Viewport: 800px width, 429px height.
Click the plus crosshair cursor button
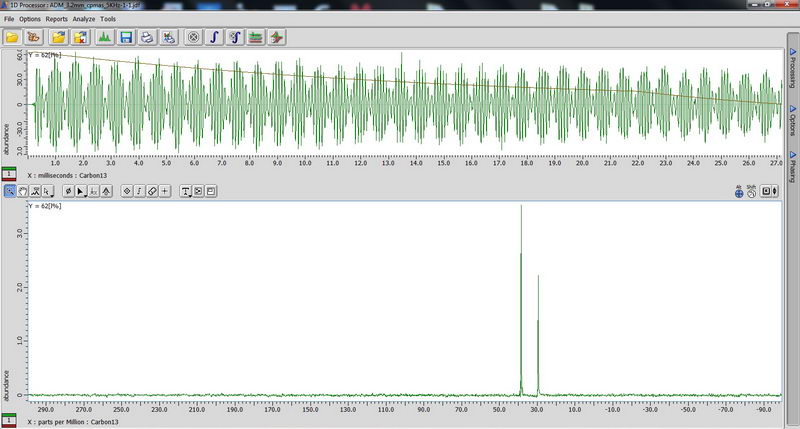(164, 191)
